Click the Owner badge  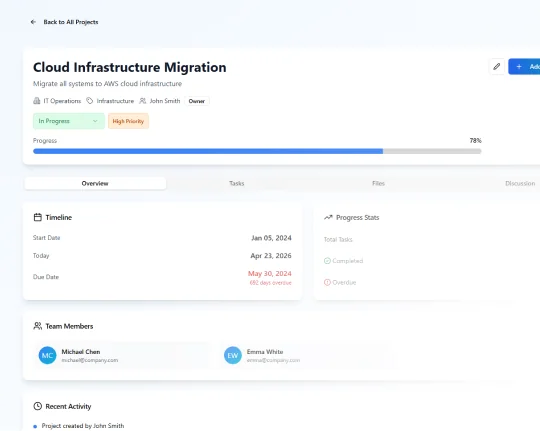point(197,101)
